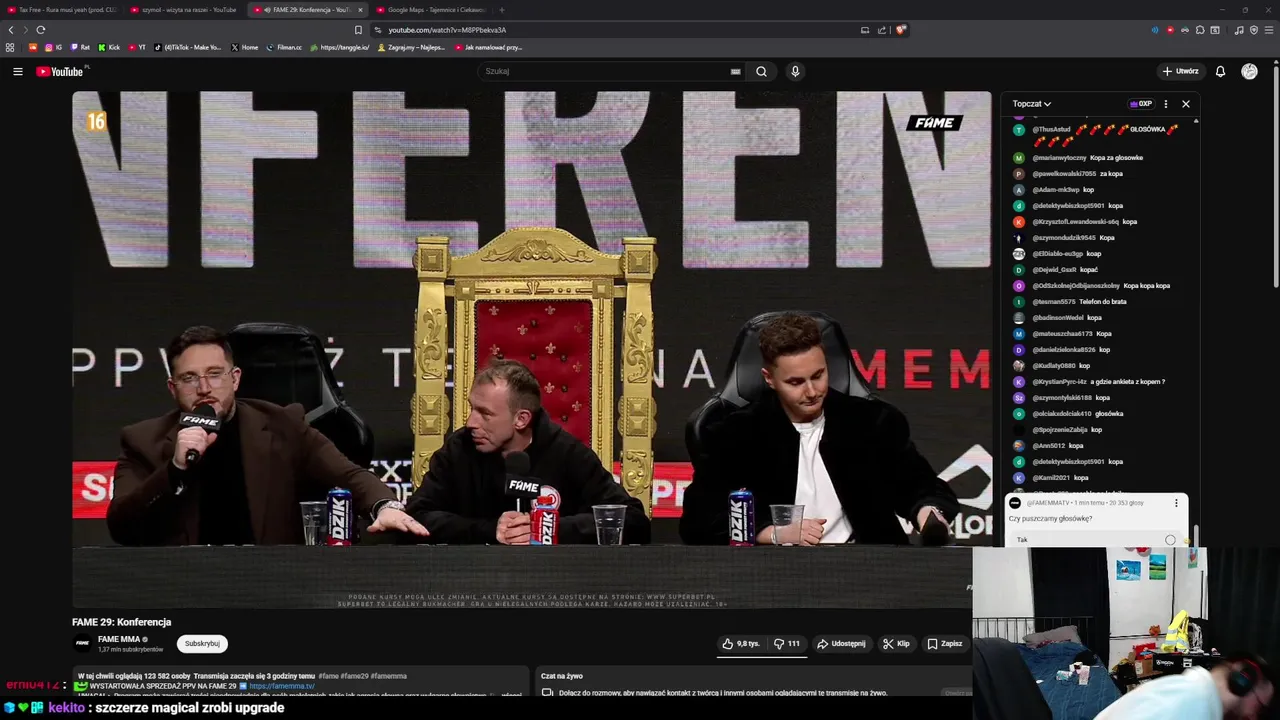Reload the page with refresh icon
The width and height of the screenshot is (1280, 720).
(x=41, y=30)
